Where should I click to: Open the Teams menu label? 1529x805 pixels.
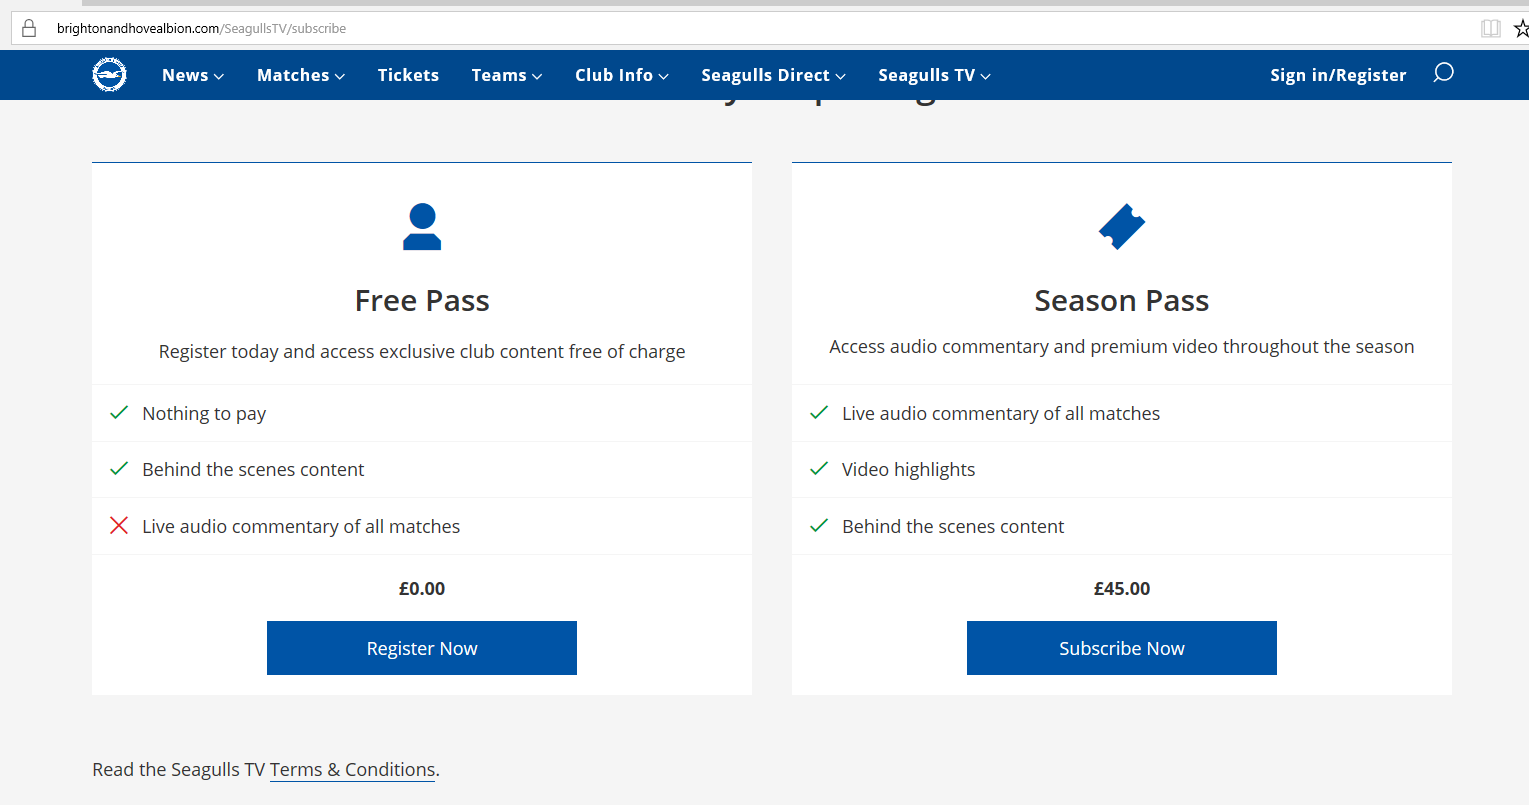[x=499, y=75]
